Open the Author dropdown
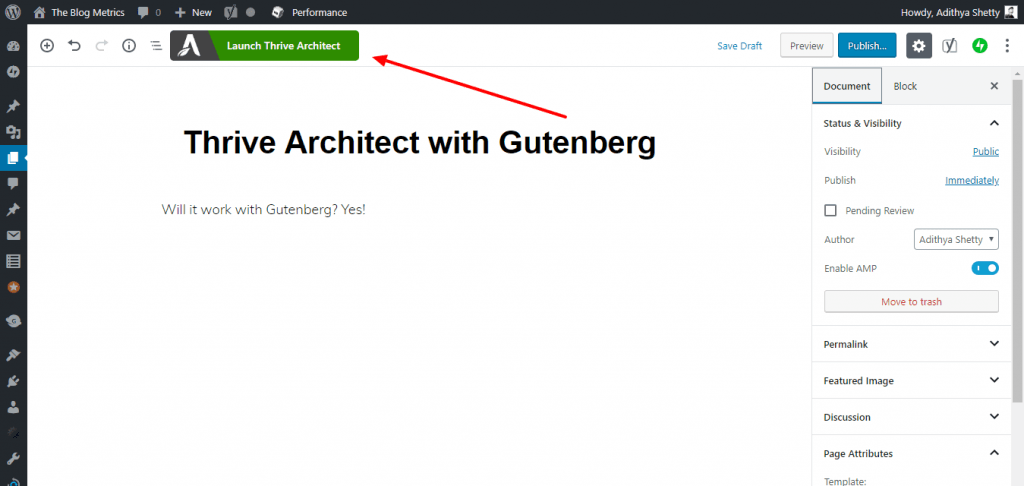 point(956,240)
